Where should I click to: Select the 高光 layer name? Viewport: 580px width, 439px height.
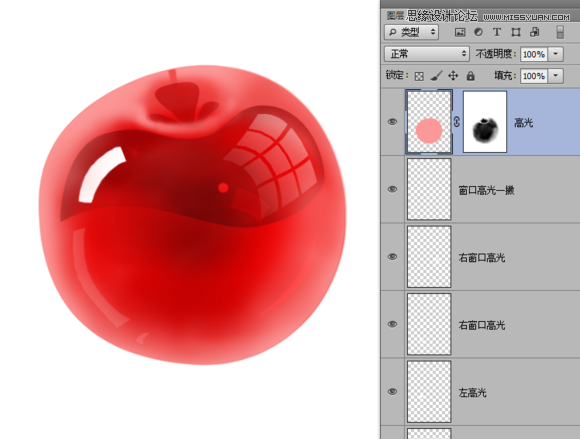[x=523, y=122]
